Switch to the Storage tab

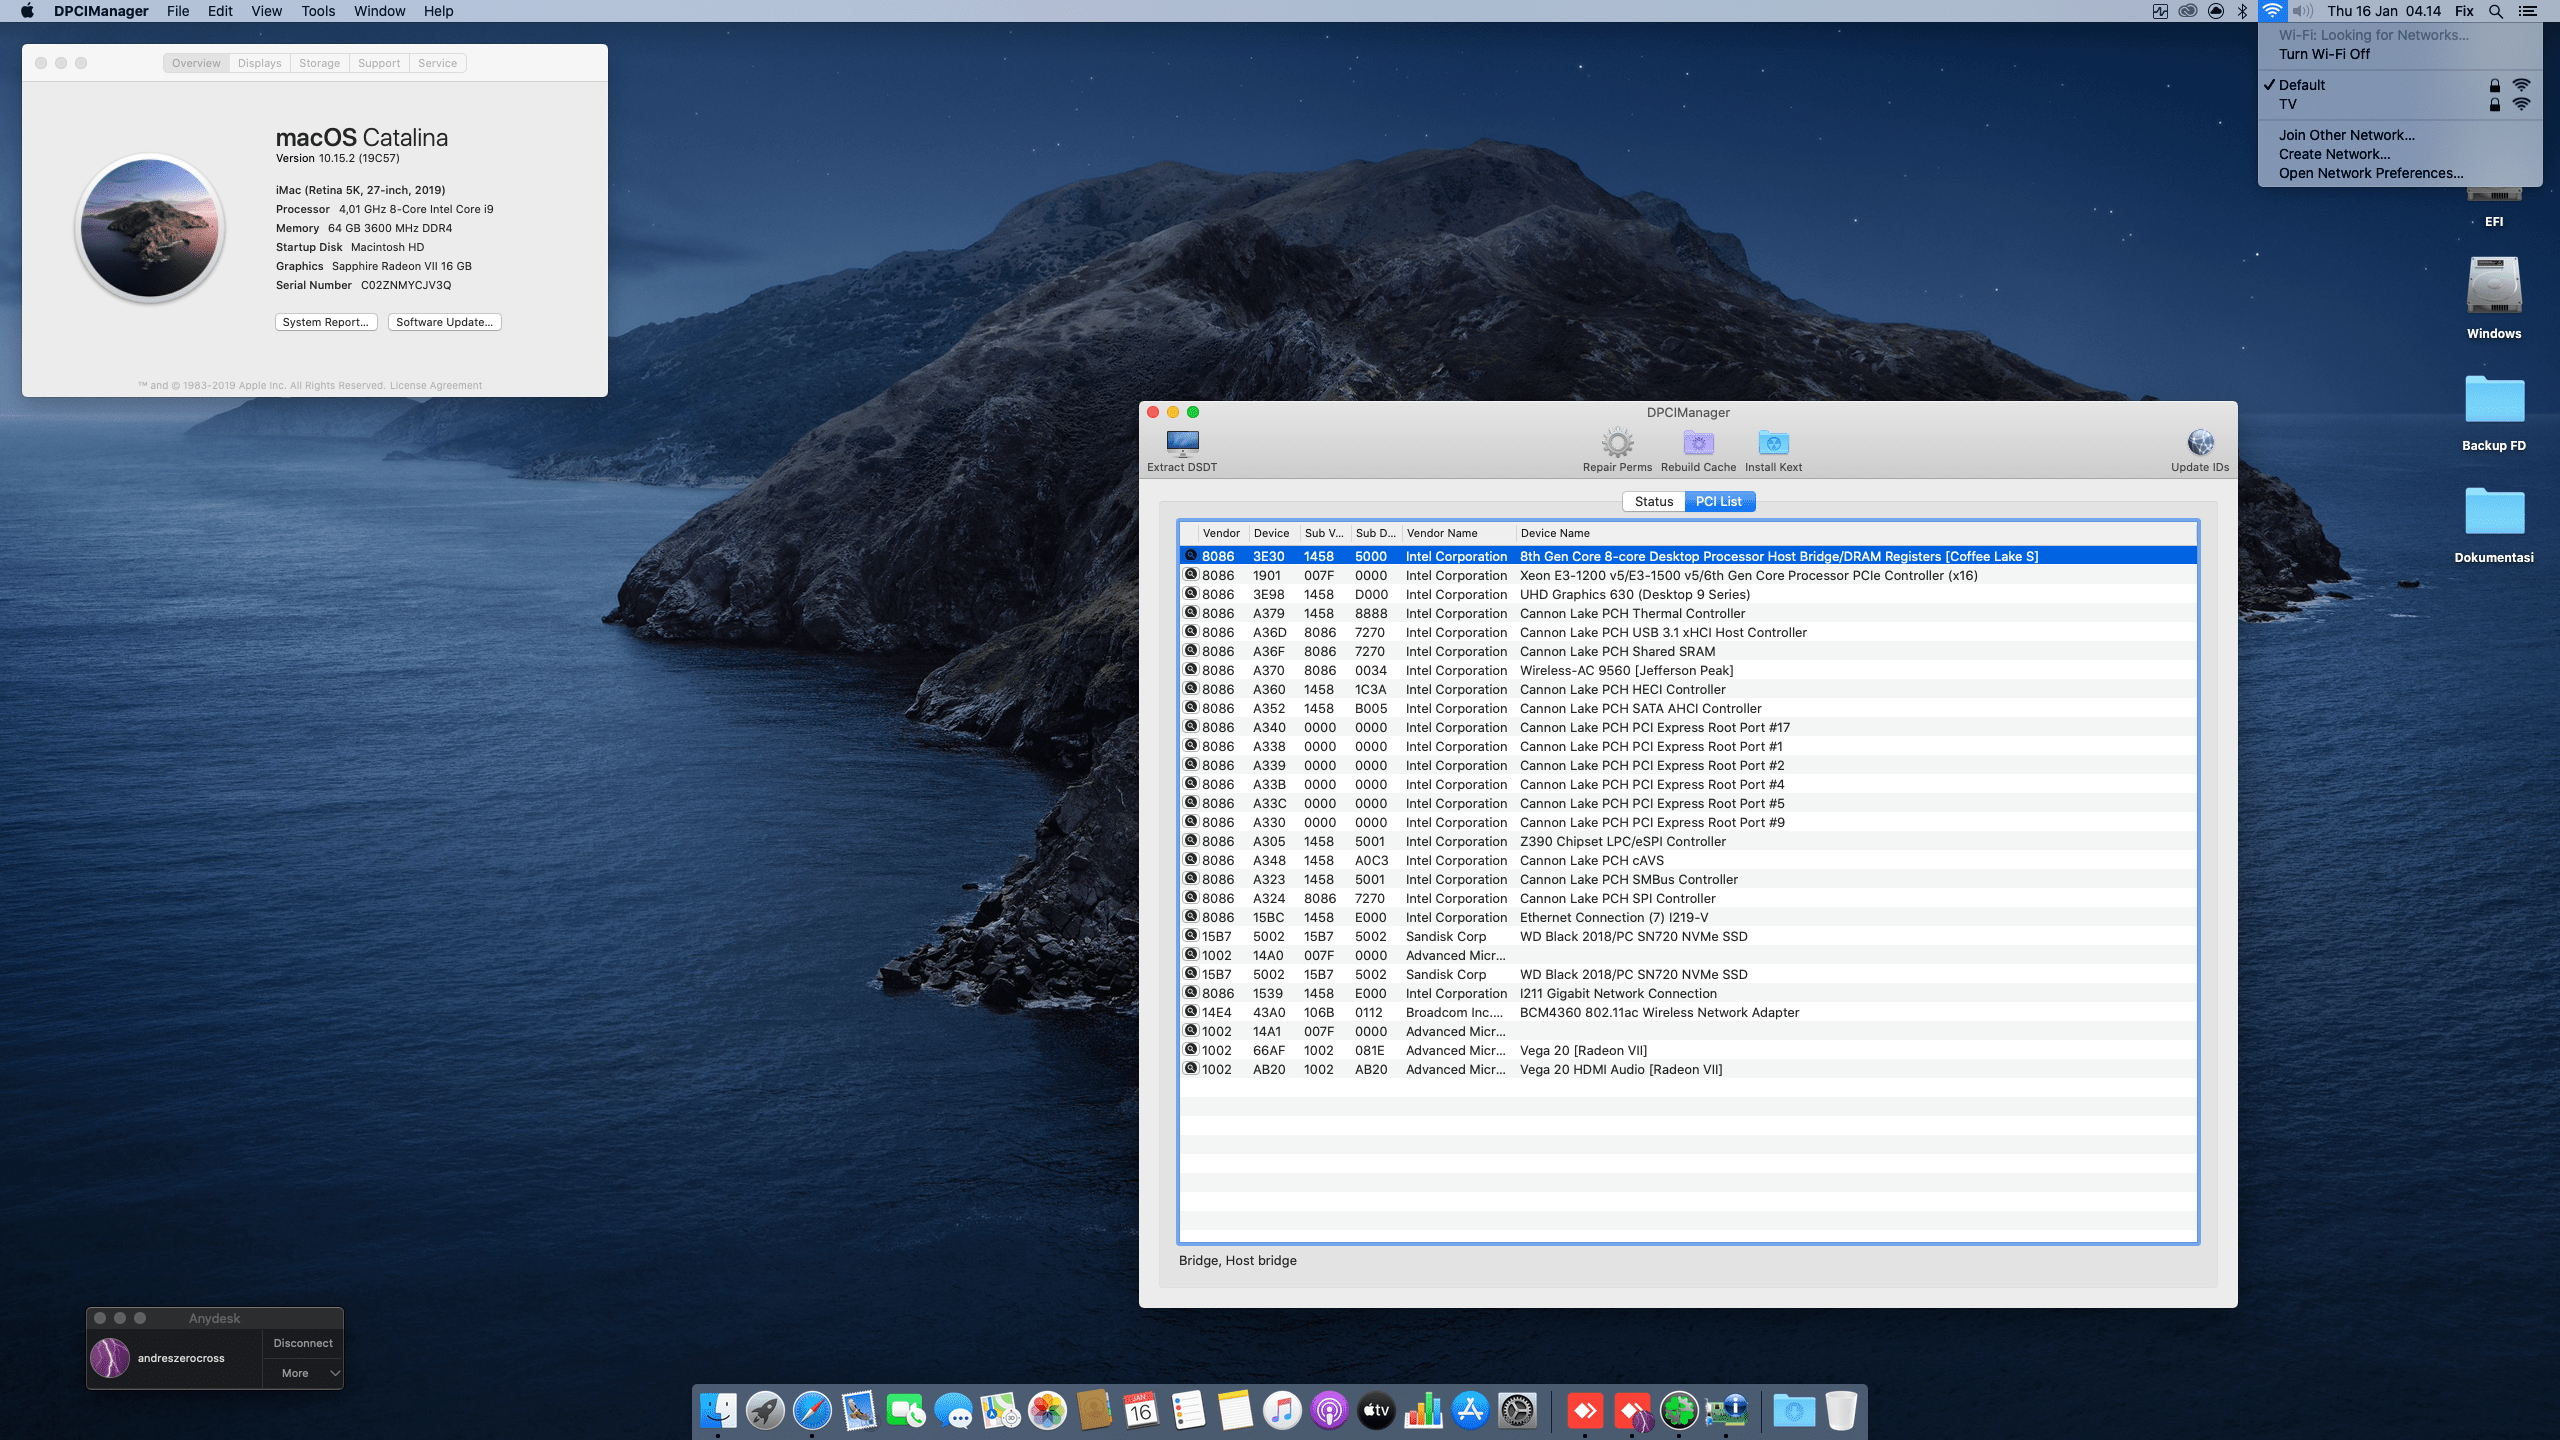(319, 63)
